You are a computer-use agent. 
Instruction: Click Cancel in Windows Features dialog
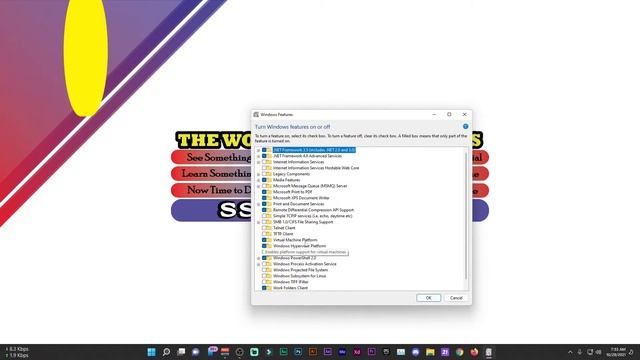tap(456, 298)
